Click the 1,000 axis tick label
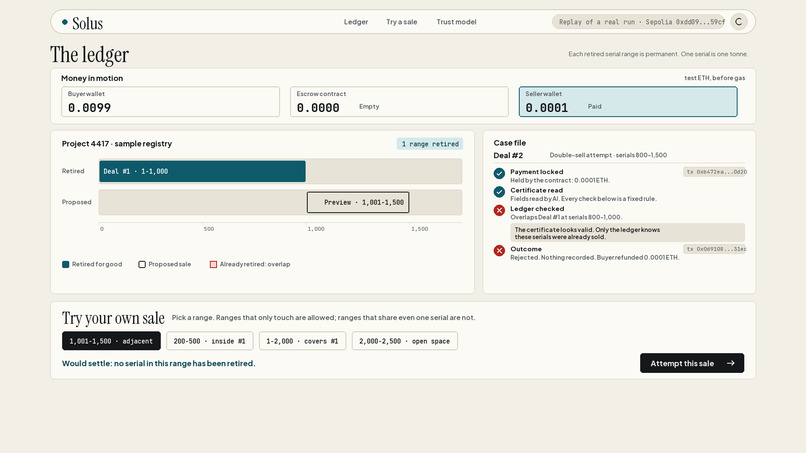The image size is (806, 453). pos(316,229)
